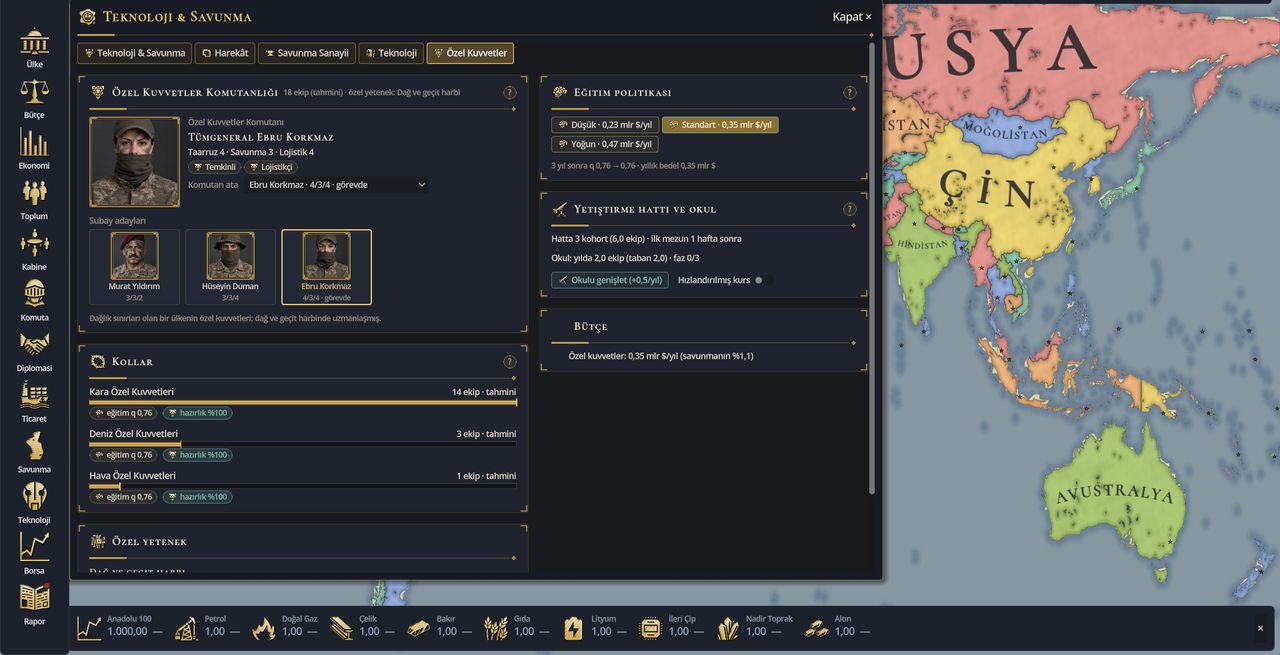This screenshot has height=655, width=1280.
Task: Click the İleri Çip ticker icon
Action: (x=651, y=628)
